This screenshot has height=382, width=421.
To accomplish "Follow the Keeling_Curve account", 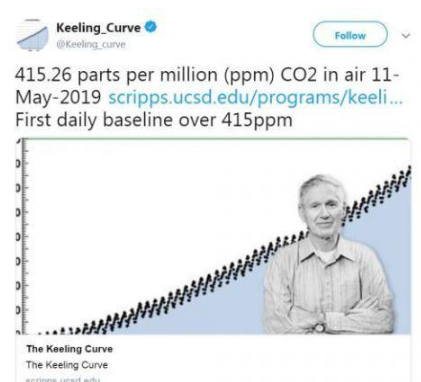I will [350, 35].
